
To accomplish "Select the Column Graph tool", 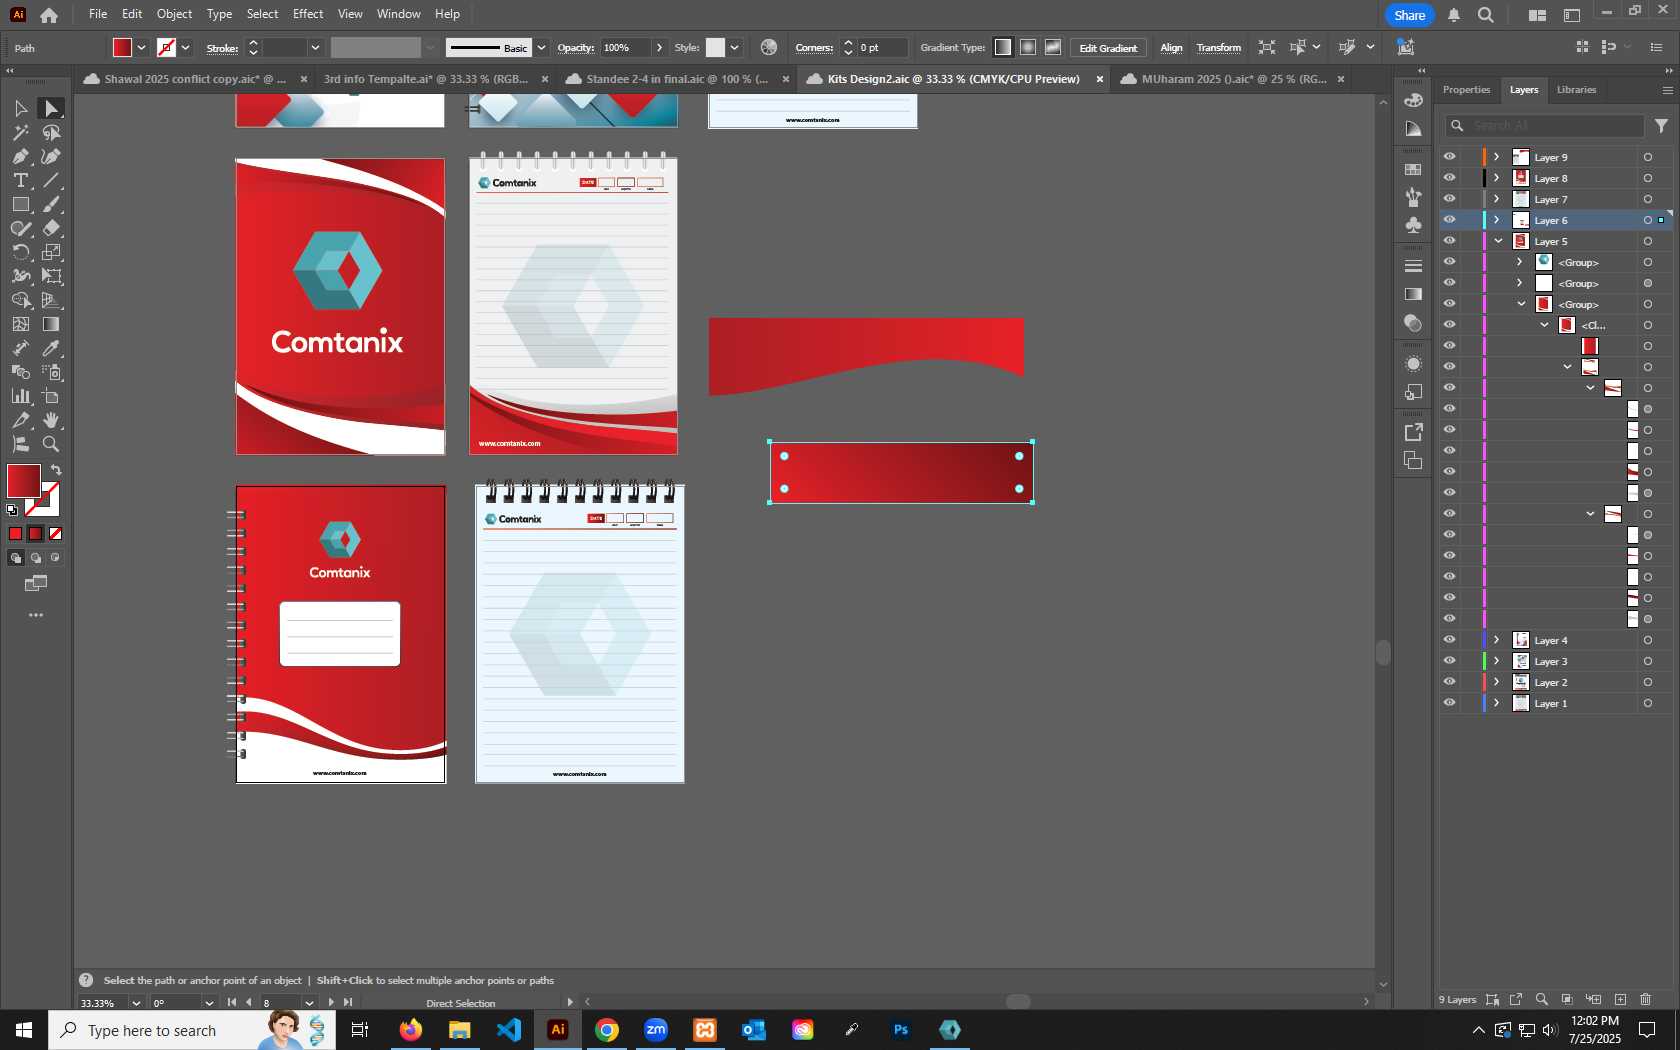I will pos(20,396).
